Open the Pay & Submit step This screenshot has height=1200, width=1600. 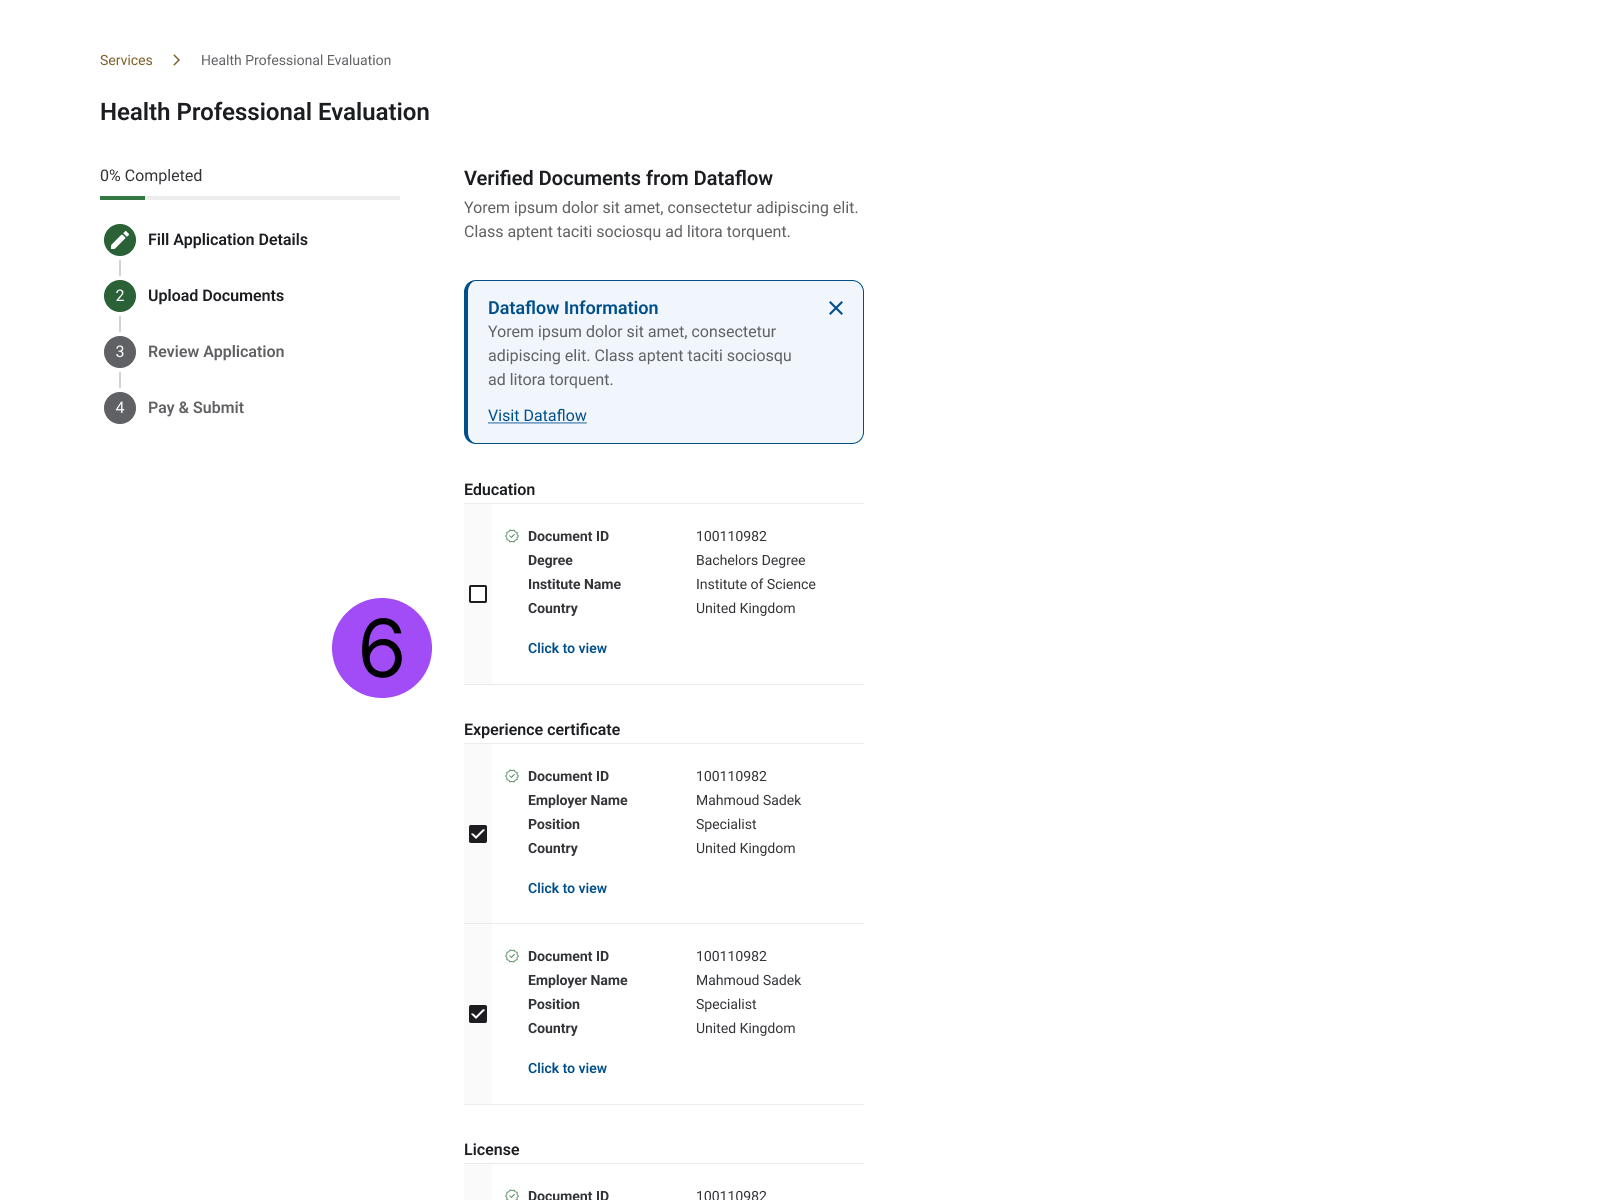(196, 408)
